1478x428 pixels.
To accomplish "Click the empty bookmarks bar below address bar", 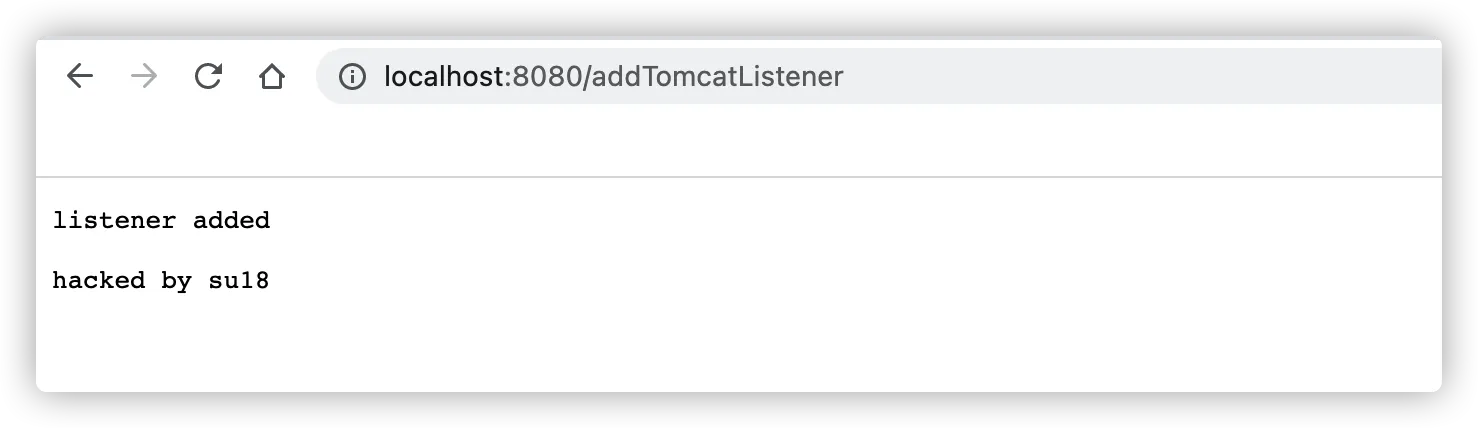I will (700, 140).
